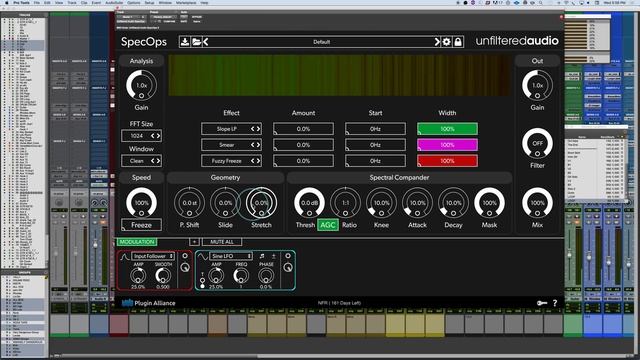Viewport: 640px width, 360px height.
Task: Click Input Follower modulation output node
Action: point(185,256)
